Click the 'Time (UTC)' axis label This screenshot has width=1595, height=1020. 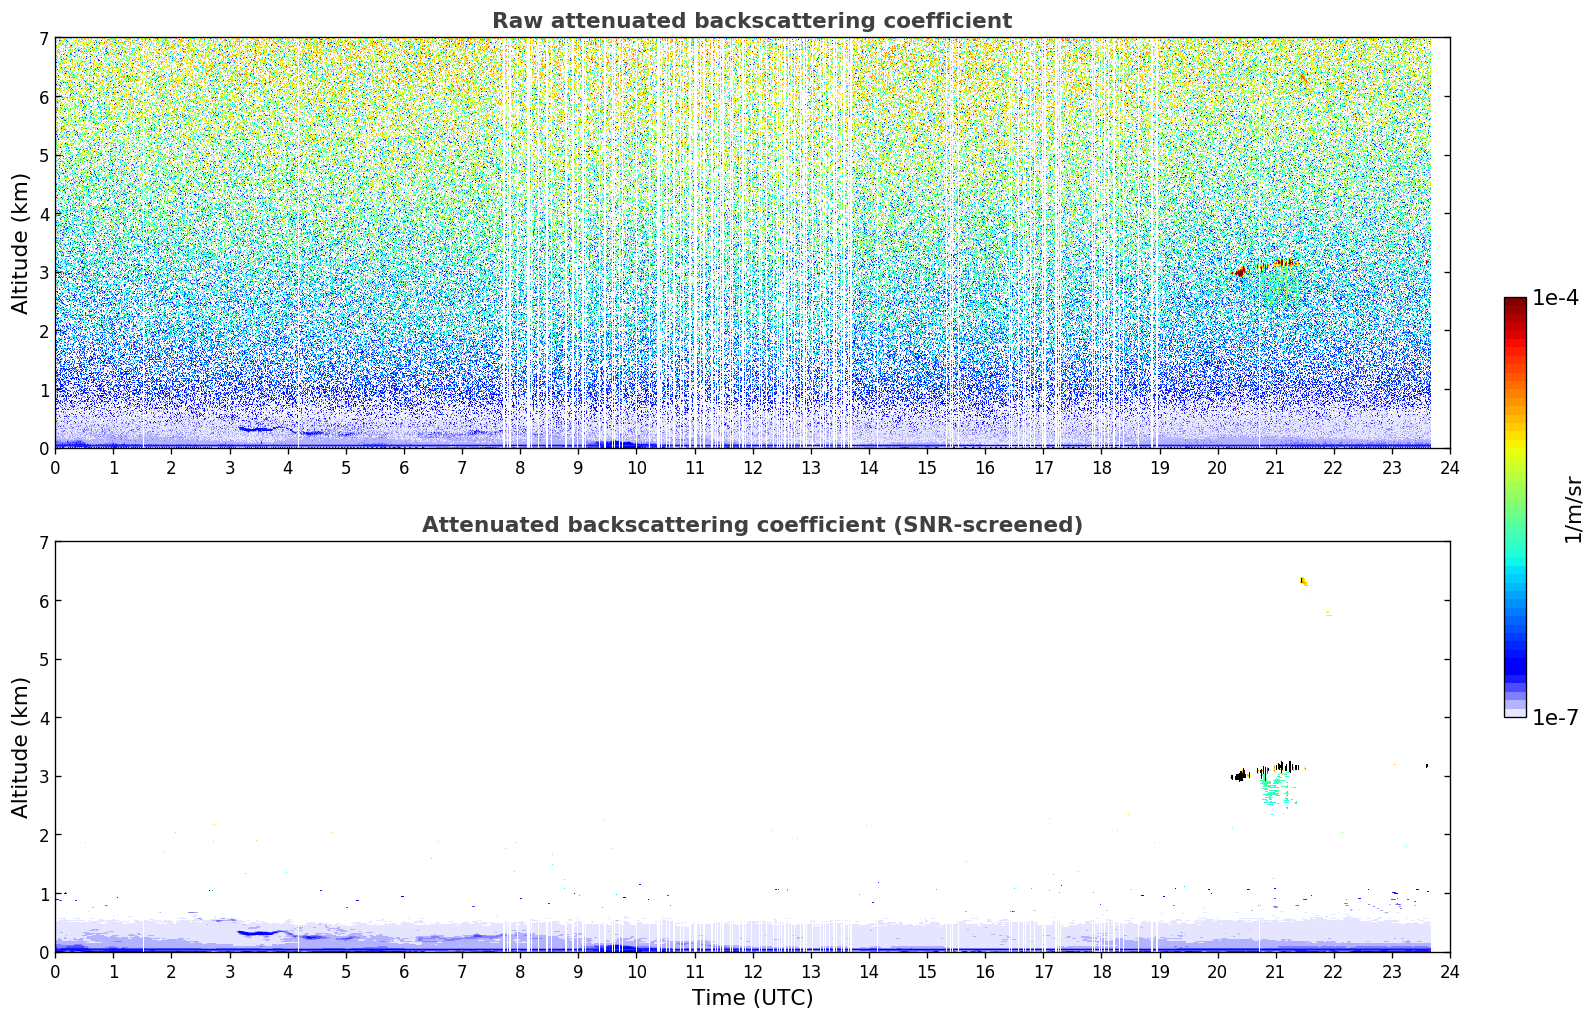point(752,998)
